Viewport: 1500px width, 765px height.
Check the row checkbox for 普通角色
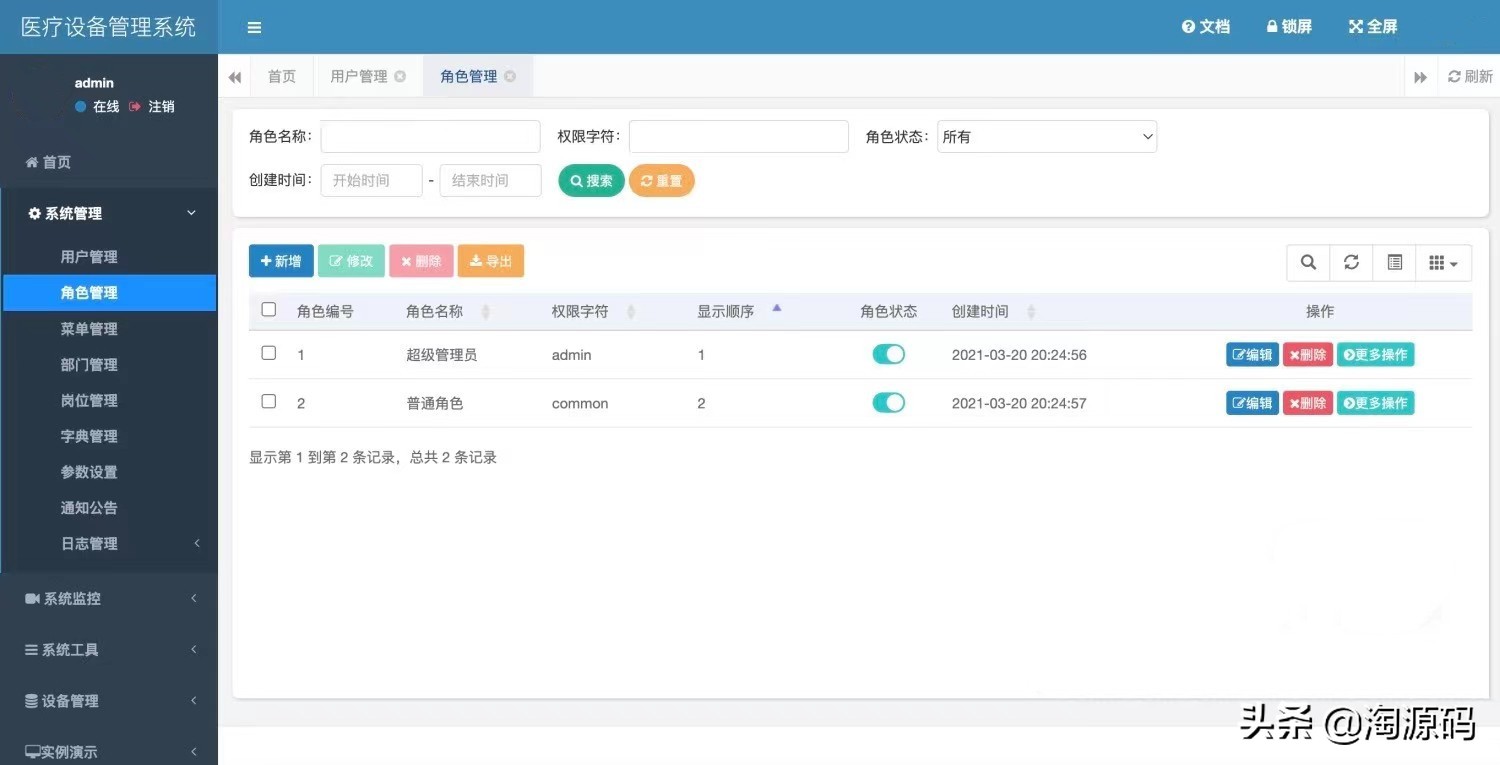[268, 401]
